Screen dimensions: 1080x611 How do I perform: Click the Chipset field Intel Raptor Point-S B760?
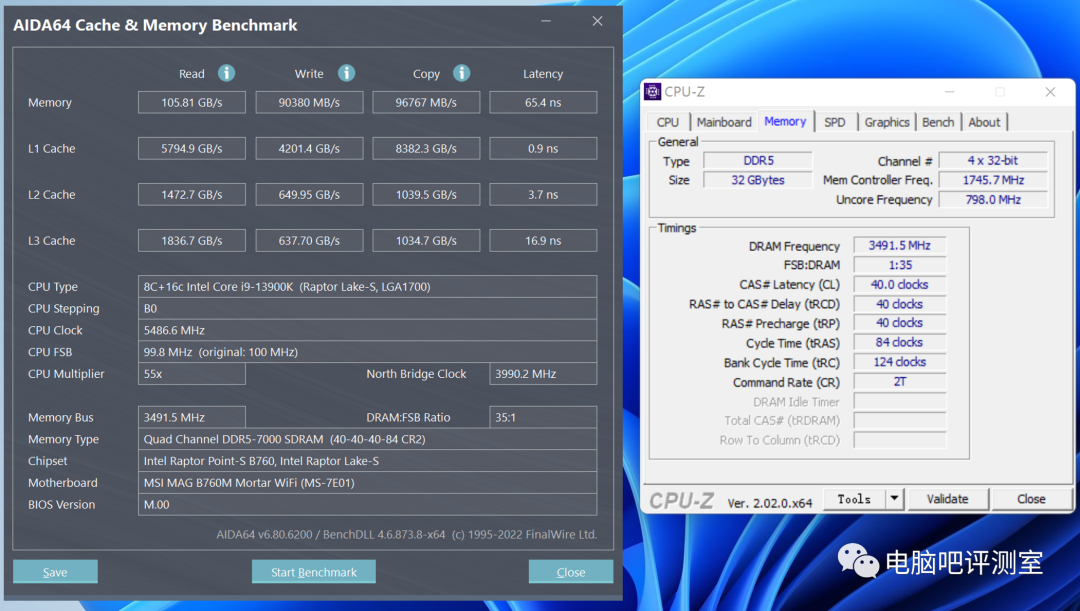pyautogui.click(x=367, y=461)
